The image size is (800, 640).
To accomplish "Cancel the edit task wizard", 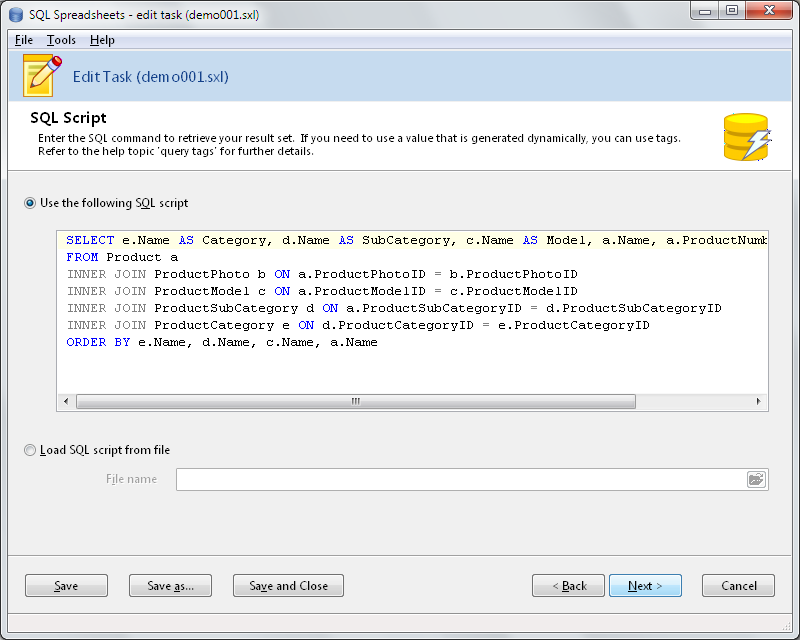I will [738, 586].
